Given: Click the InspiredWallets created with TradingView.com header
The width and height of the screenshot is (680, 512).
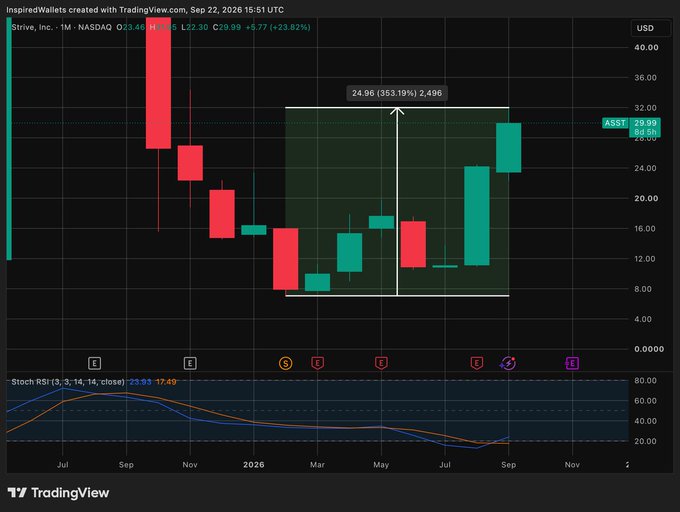Looking at the screenshot, I should [145, 10].
